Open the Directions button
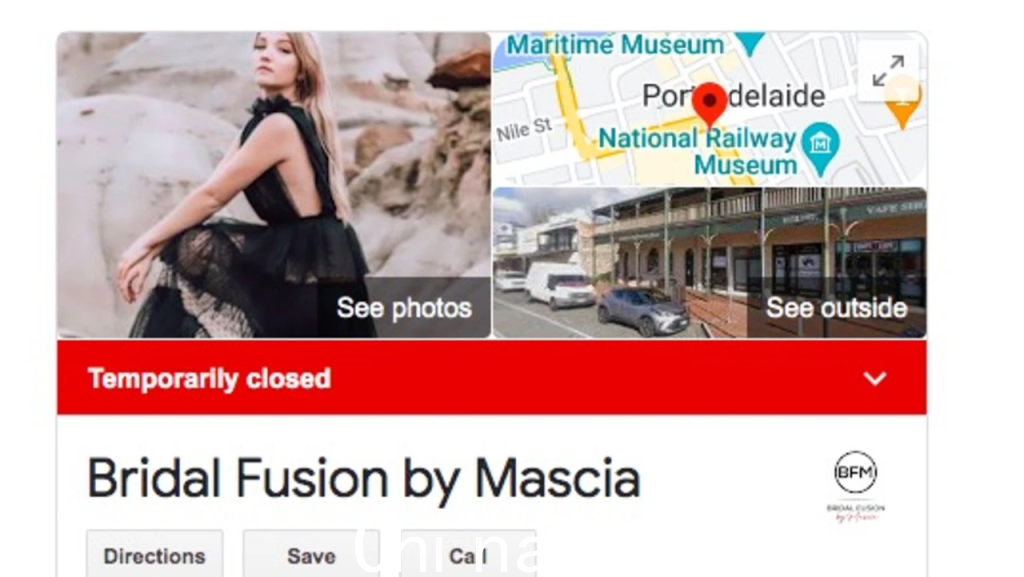The height and width of the screenshot is (577, 1024). pyautogui.click(x=155, y=554)
